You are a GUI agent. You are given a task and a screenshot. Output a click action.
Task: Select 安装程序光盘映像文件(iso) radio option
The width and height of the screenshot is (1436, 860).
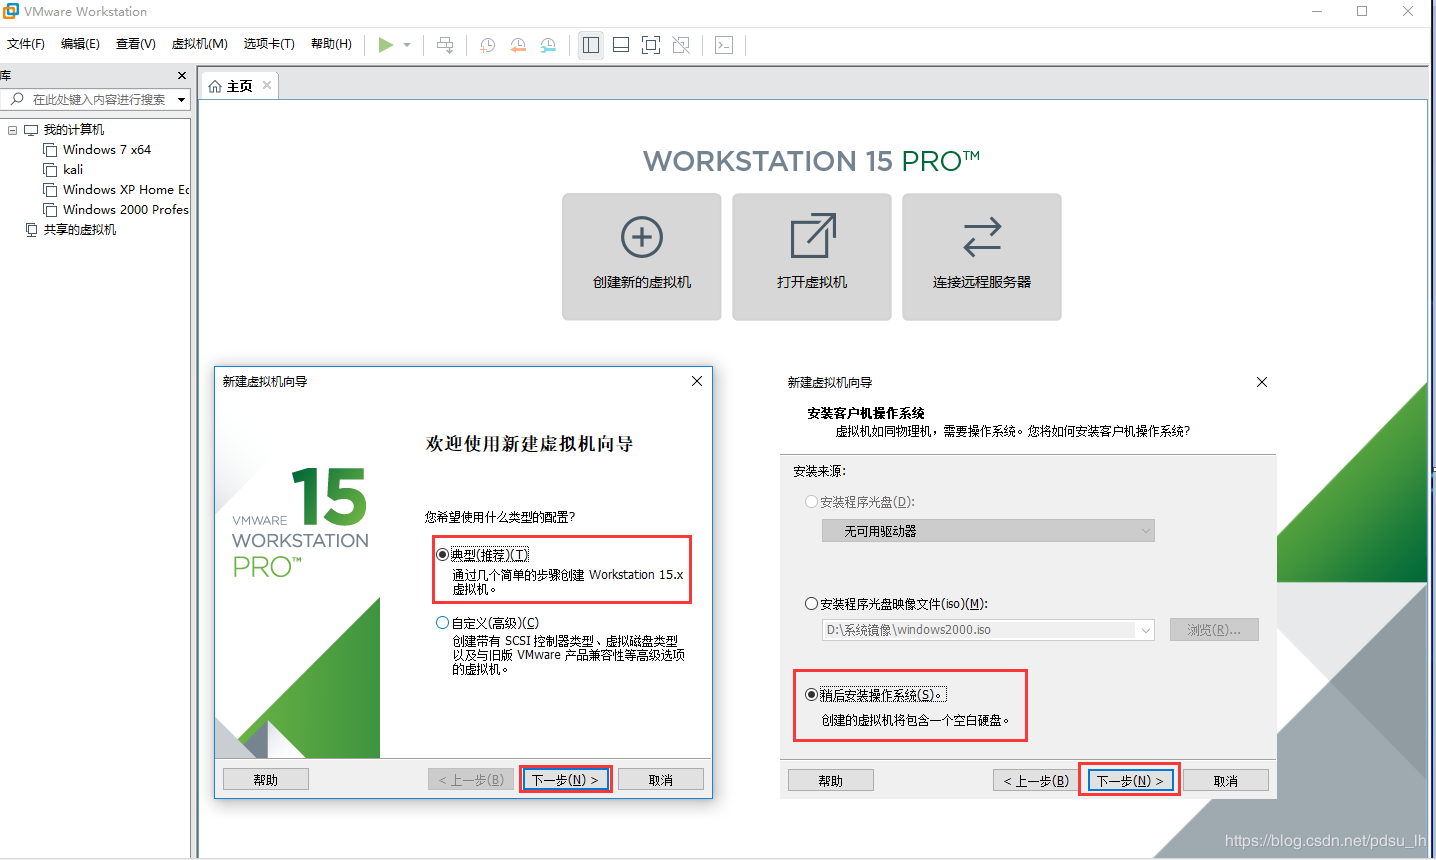[x=811, y=604]
